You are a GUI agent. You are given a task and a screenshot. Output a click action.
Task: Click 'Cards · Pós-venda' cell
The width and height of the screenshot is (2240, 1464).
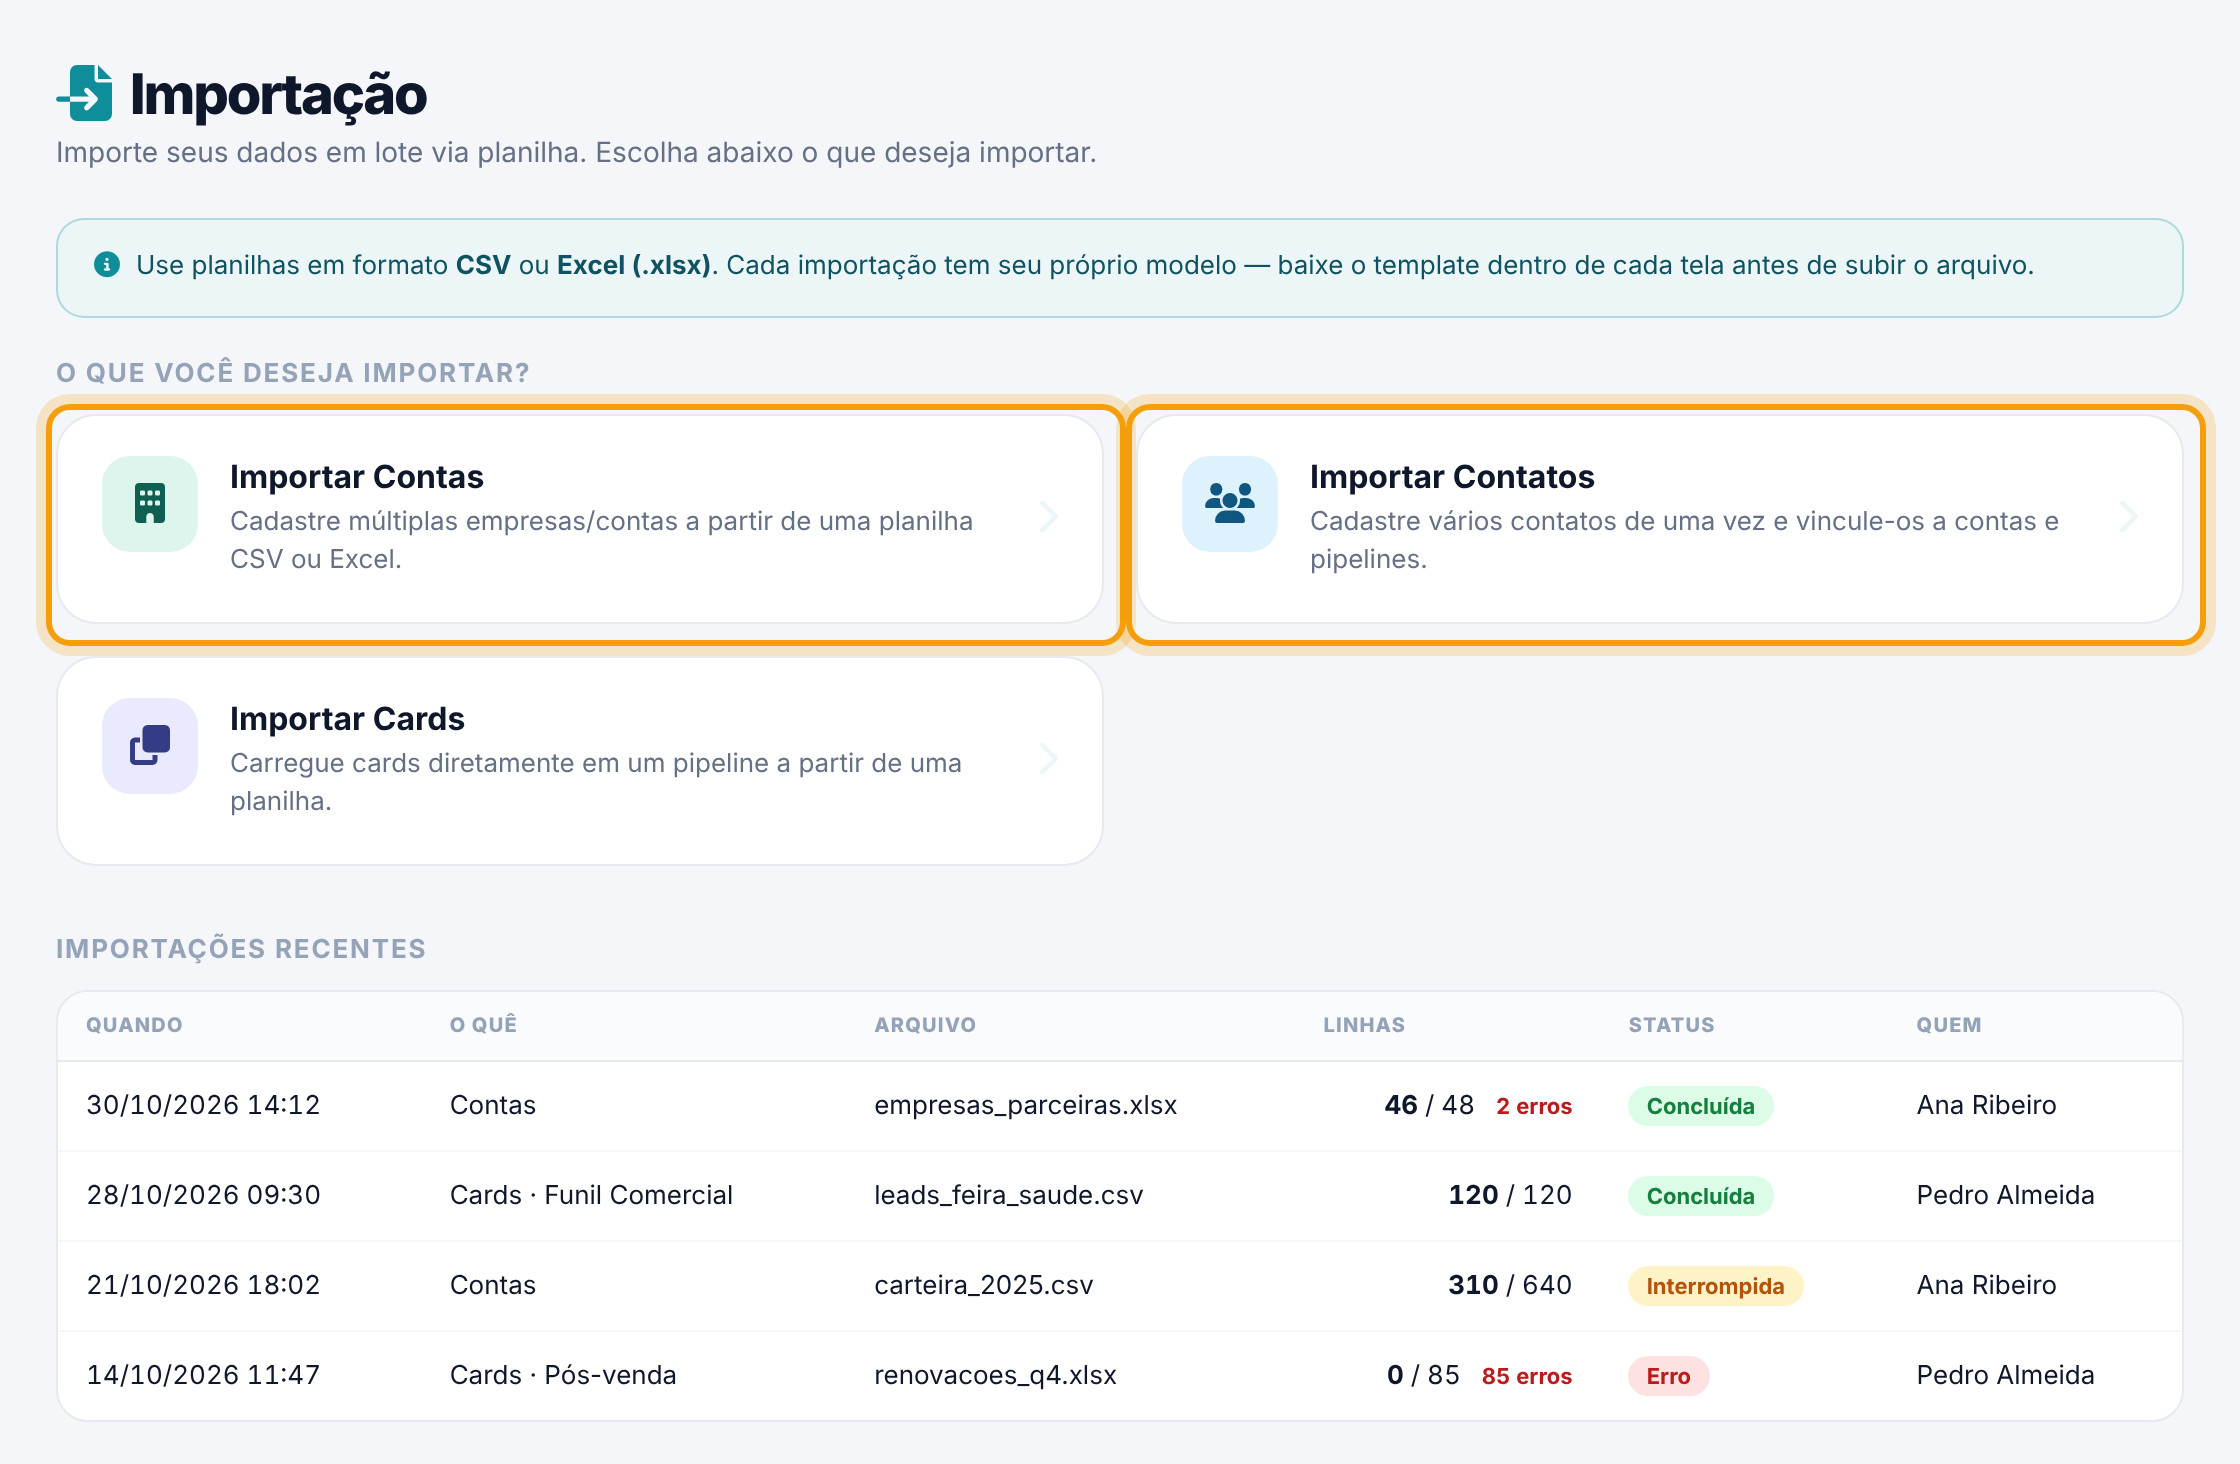[563, 1375]
